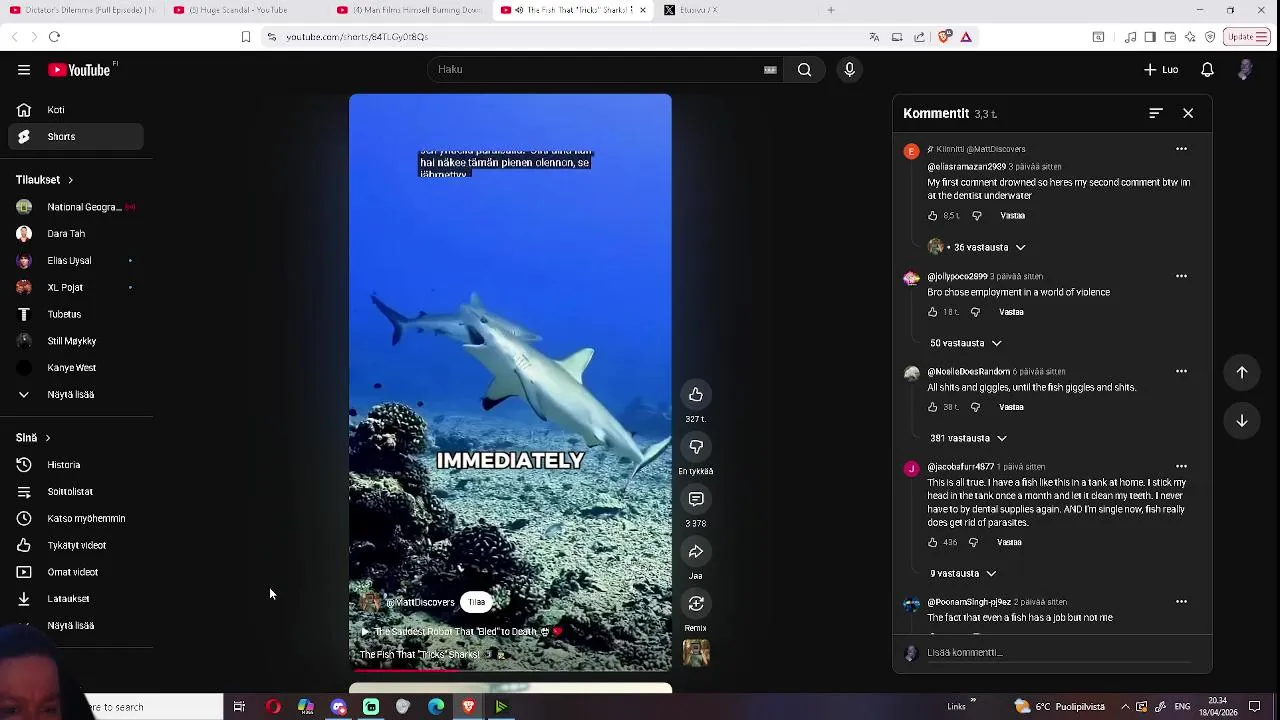The height and width of the screenshot is (720, 1280).
Task: Click the taskbar weather widget
Action: pyautogui.click(x=1061, y=707)
